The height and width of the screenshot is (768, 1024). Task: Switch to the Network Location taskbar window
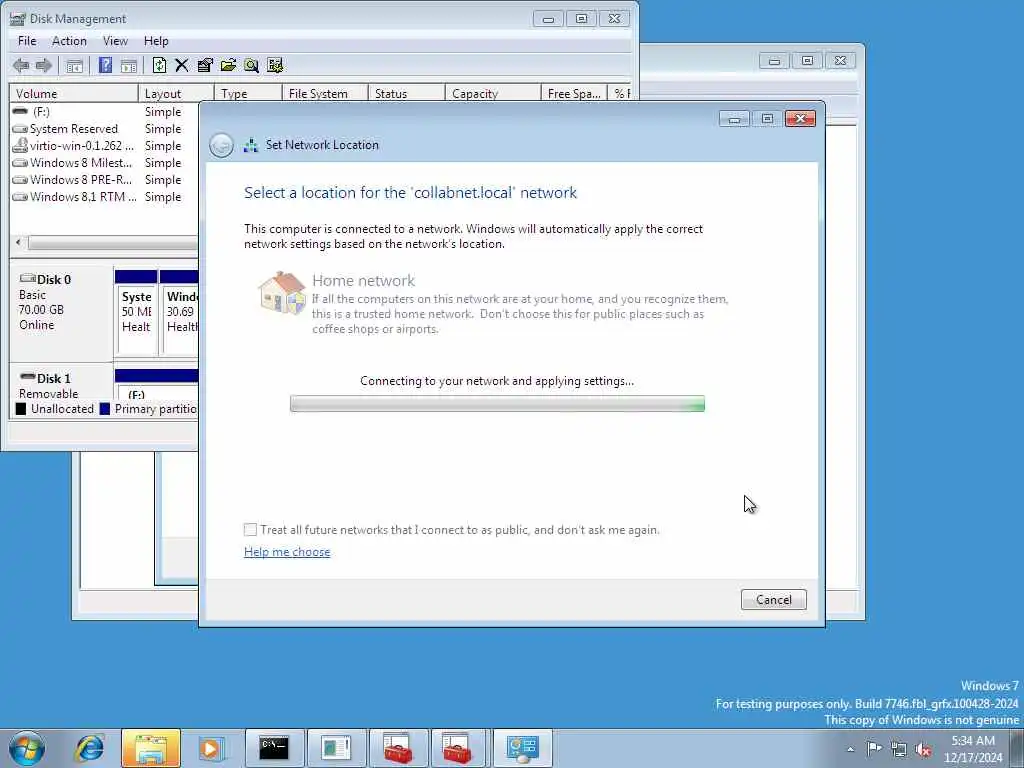click(x=522, y=748)
